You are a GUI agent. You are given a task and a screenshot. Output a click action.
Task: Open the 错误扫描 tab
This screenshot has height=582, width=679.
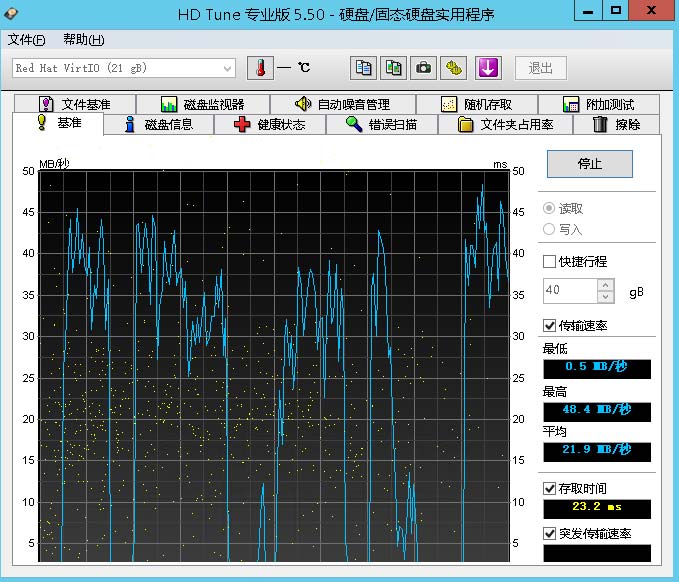point(382,125)
